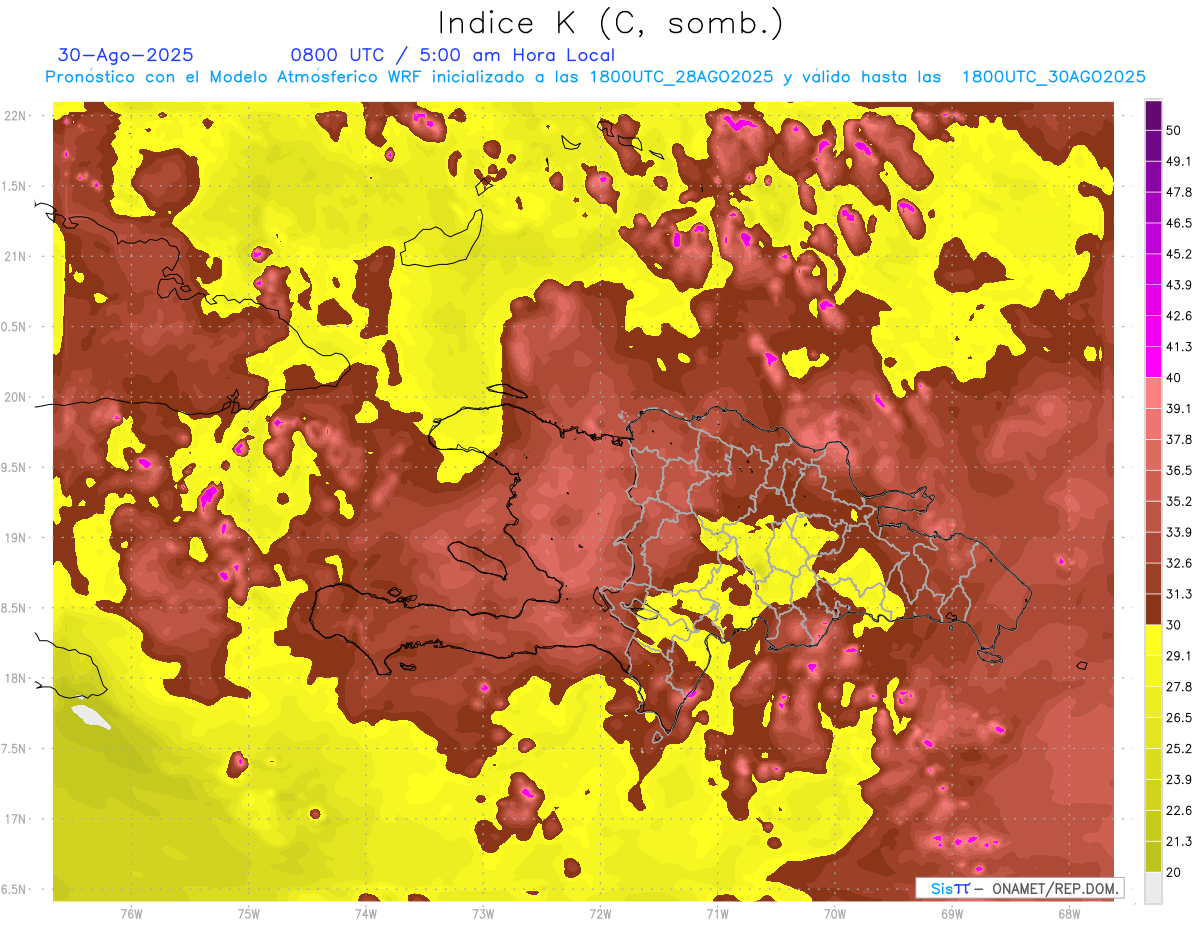
Task: Click the colorbar value "43.9"
Action: tap(1178, 285)
